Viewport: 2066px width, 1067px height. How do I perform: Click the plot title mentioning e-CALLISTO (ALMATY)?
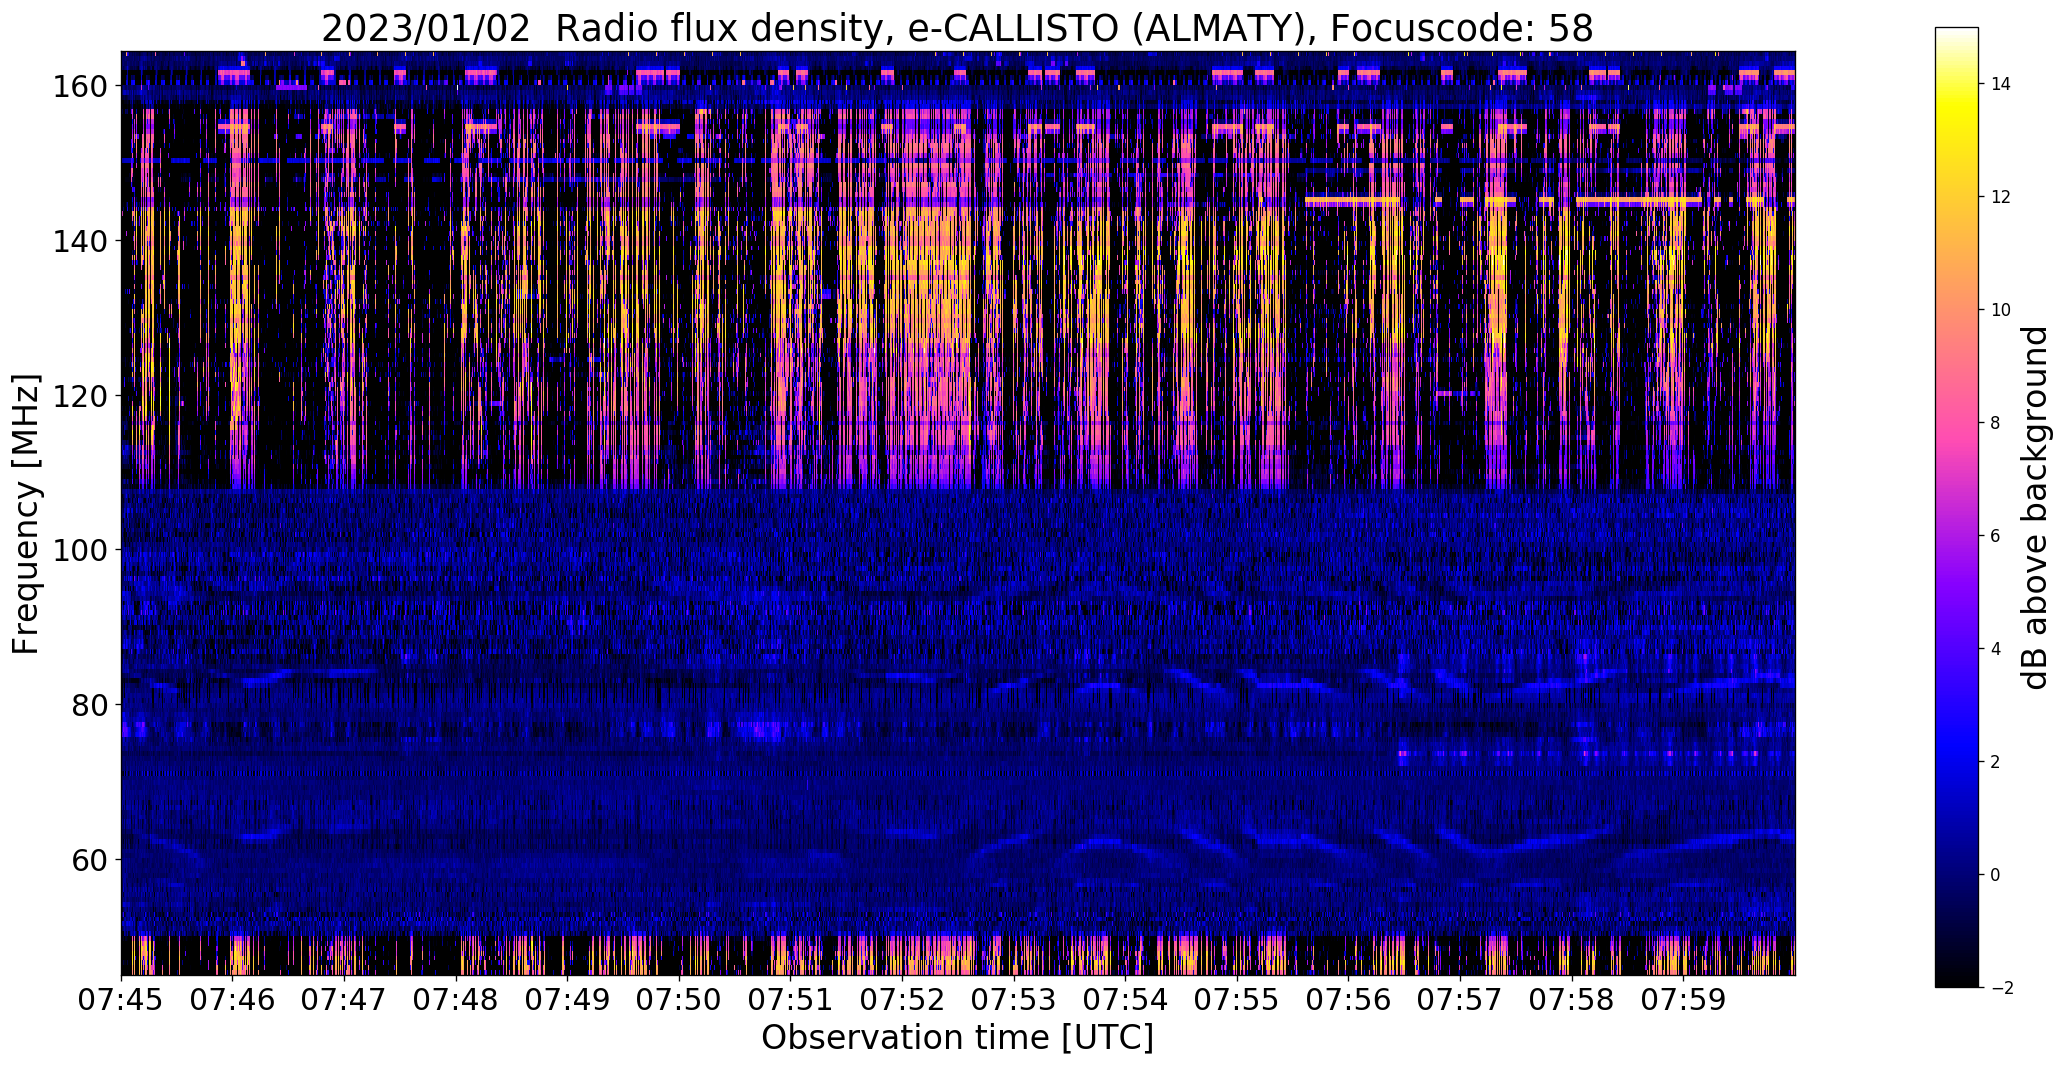[957, 28]
